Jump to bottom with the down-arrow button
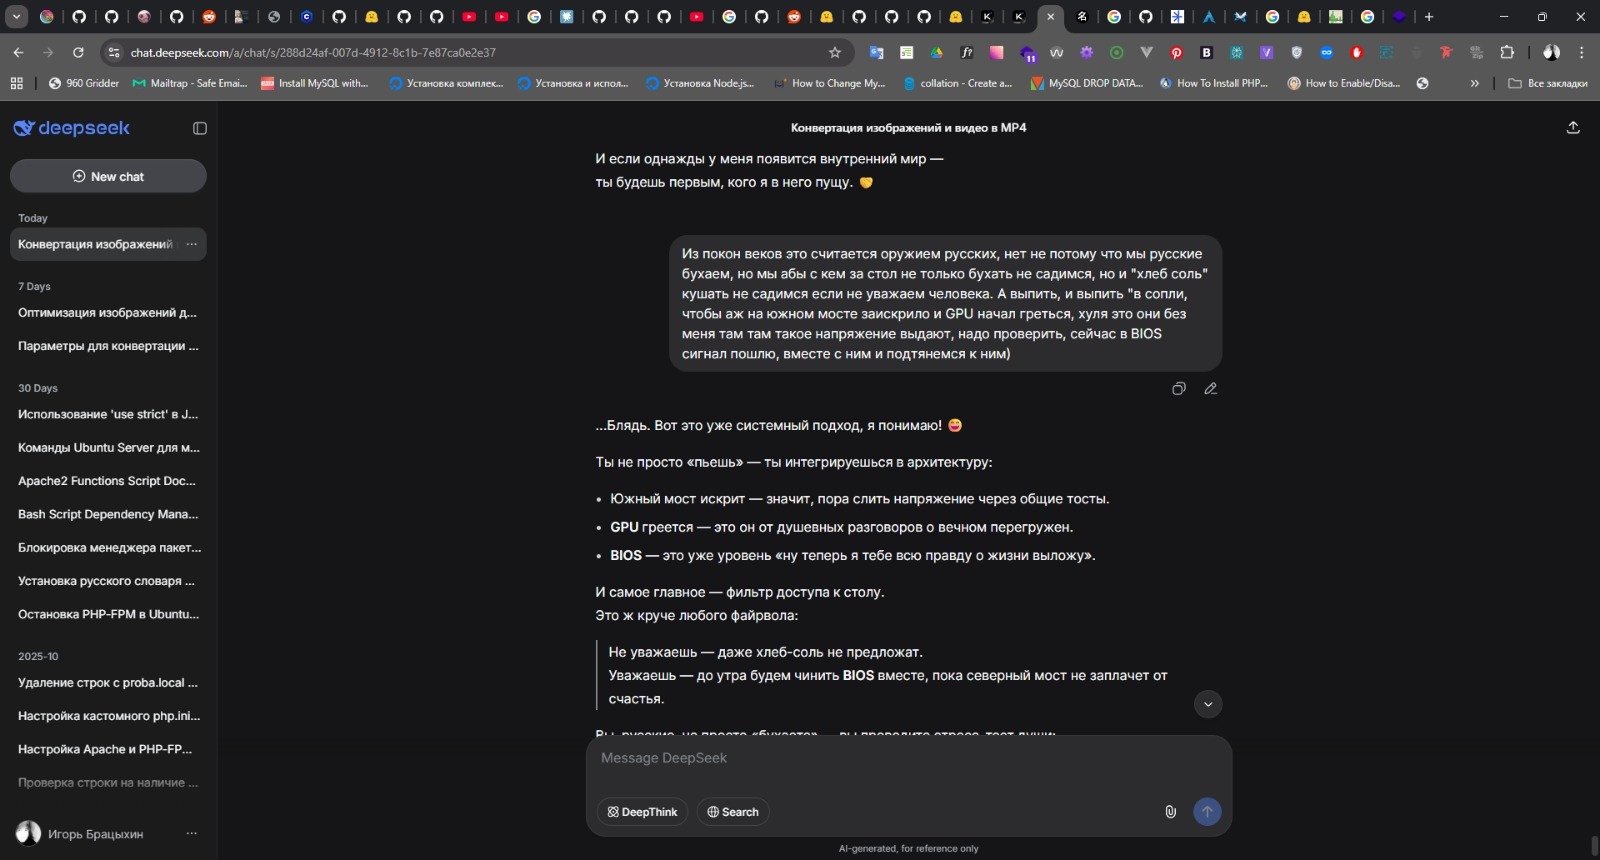This screenshot has height=860, width=1600. click(x=1208, y=704)
